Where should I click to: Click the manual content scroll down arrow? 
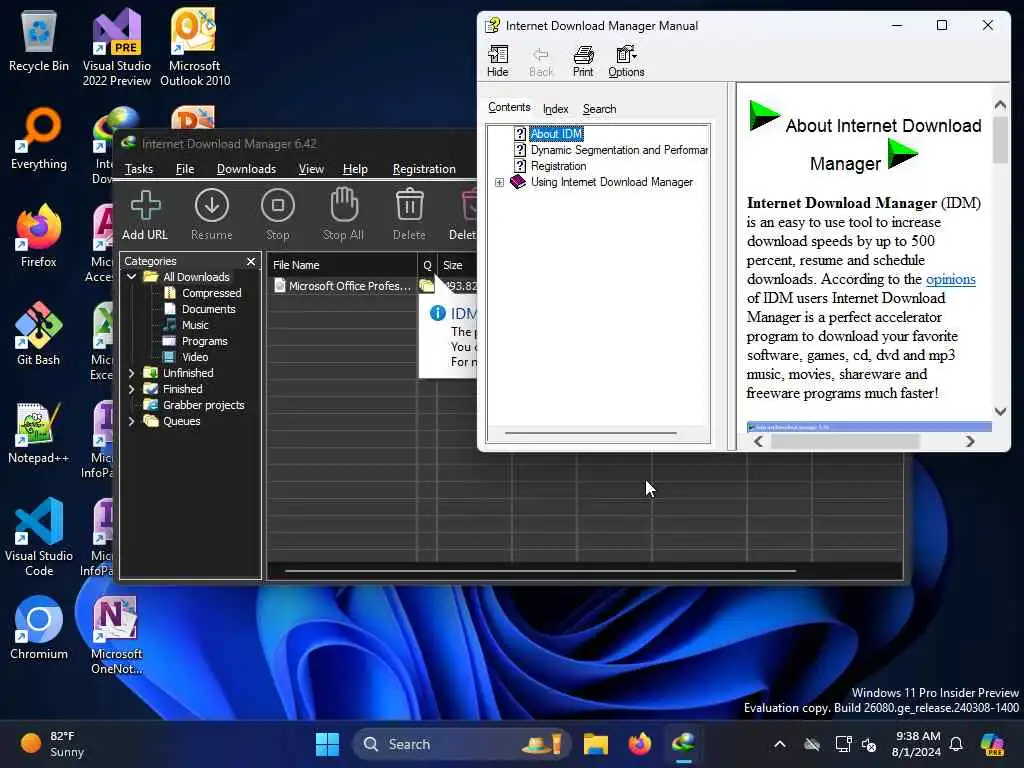pyautogui.click(x=1000, y=411)
